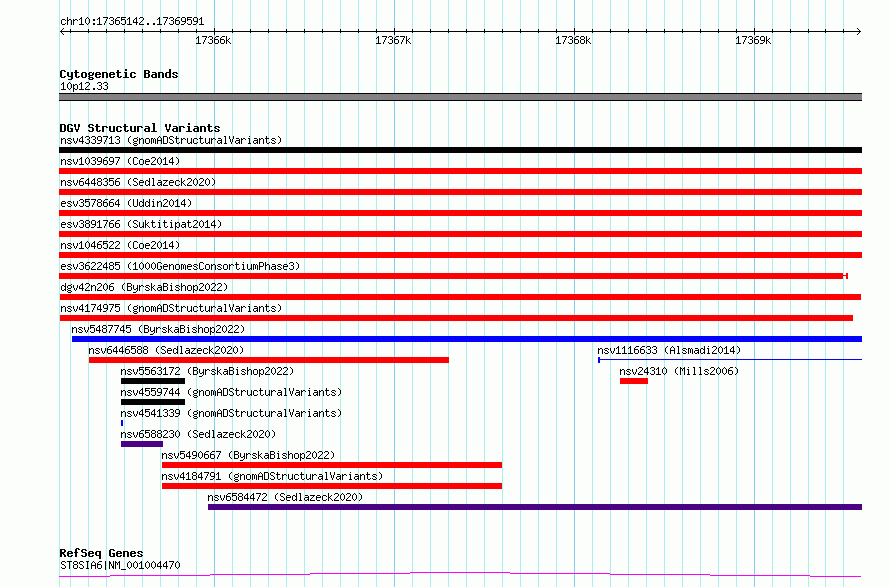Click the 17368k ruler tick label
Screen dimensions: 890x587
[573, 41]
